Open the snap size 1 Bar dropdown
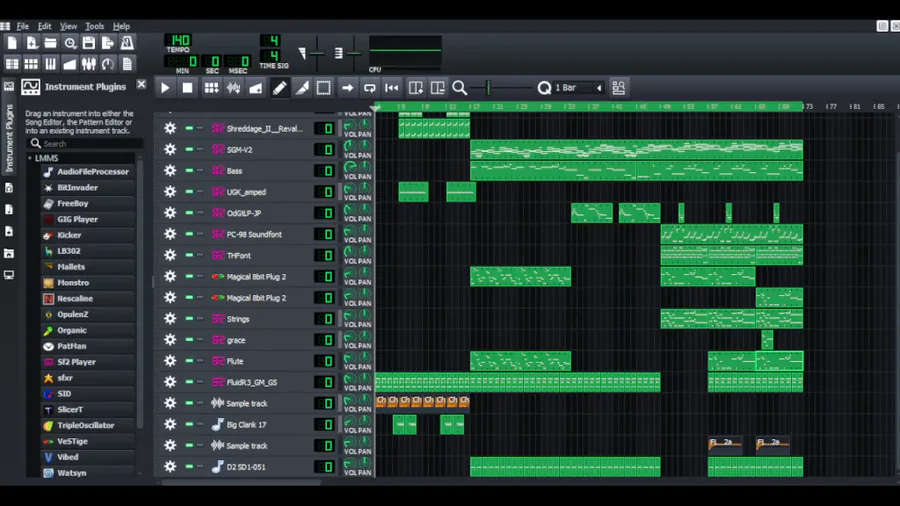The height and width of the screenshot is (506, 900). pyautogui.click(x=579, y=88)
